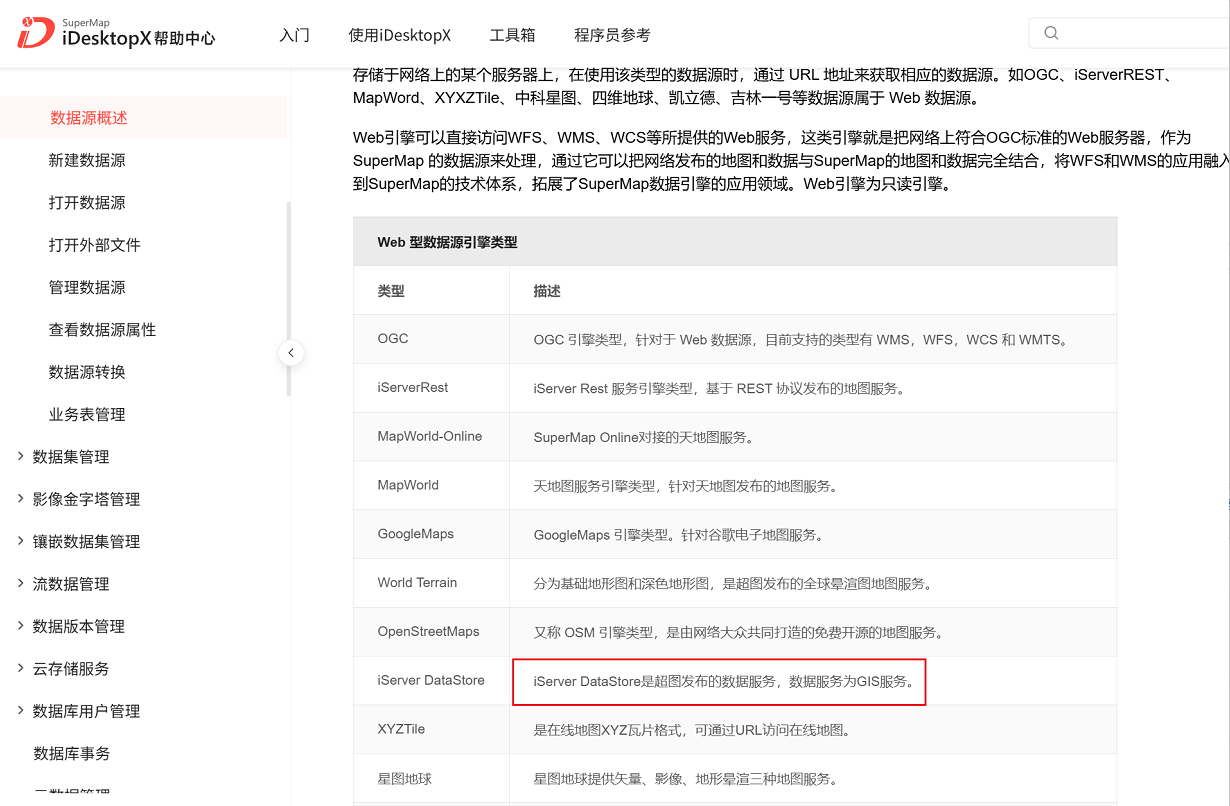Open the 查看数据源属性 page
1230x806 pixels.
pyautogui.click(x=102, y=330)
